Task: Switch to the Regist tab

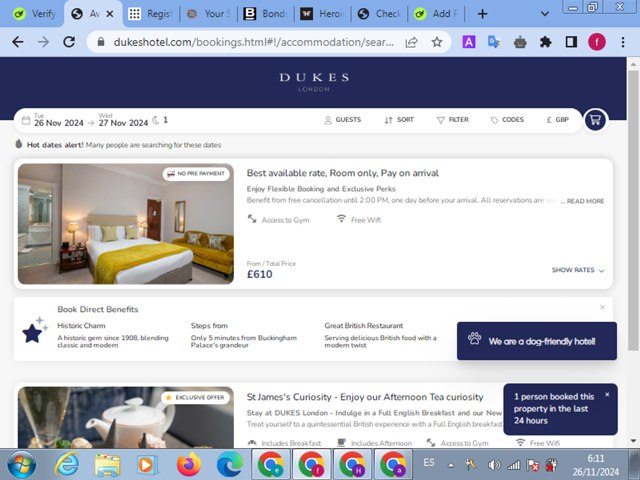Action: click(151, 14)
